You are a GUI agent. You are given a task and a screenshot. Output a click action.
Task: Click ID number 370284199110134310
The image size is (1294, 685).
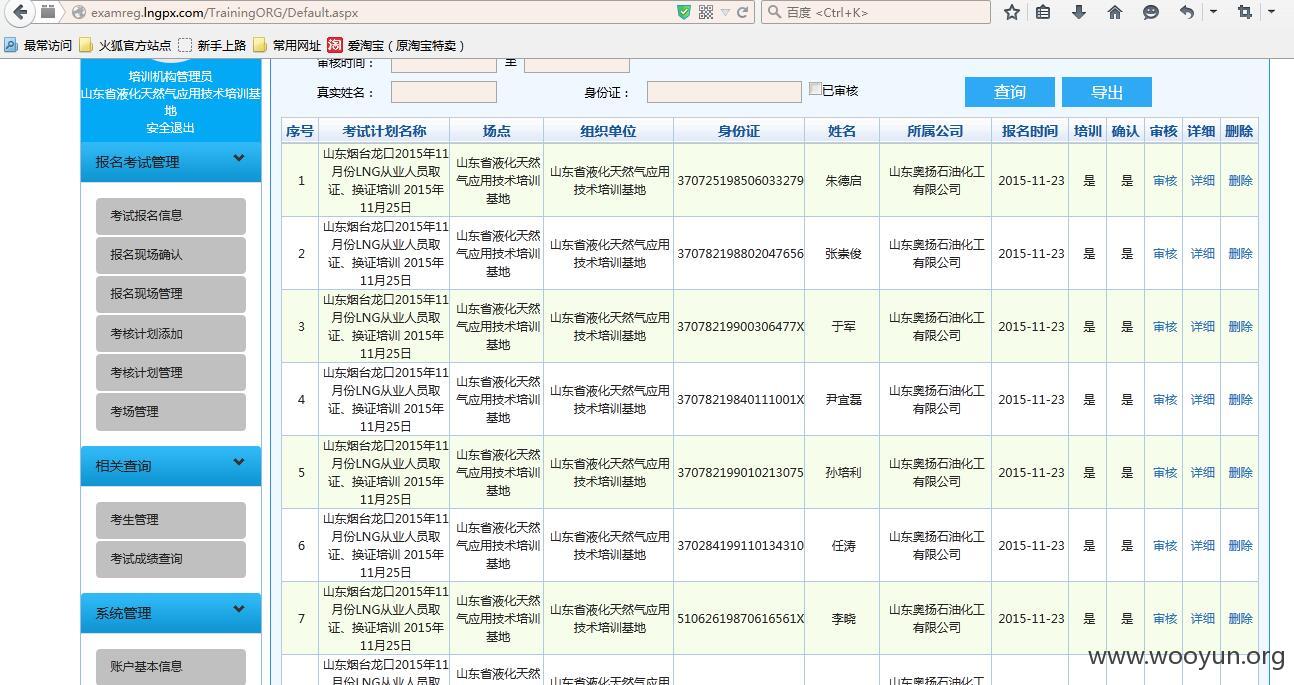pos(740,546)
